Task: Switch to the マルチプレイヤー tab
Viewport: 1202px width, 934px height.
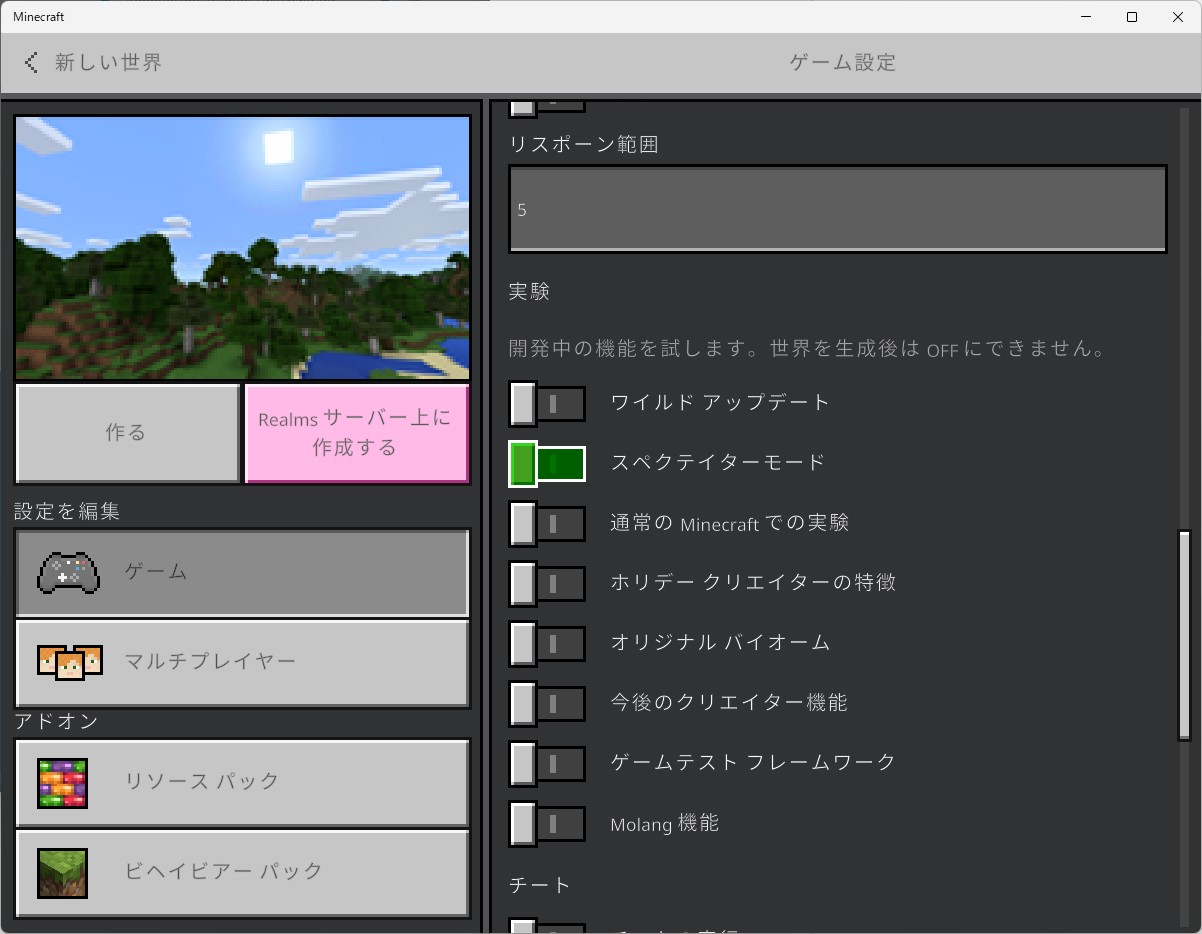Action: pos(242,661)
